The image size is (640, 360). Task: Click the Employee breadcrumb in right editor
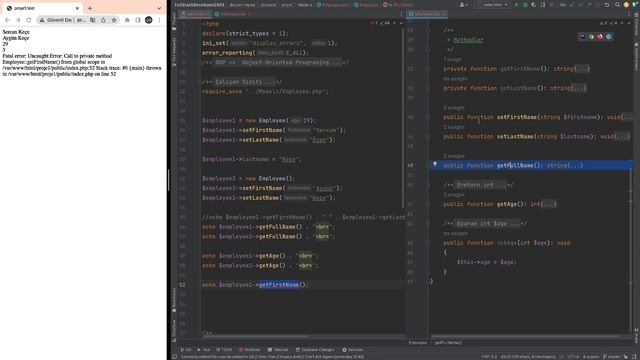tap(418, 342)
